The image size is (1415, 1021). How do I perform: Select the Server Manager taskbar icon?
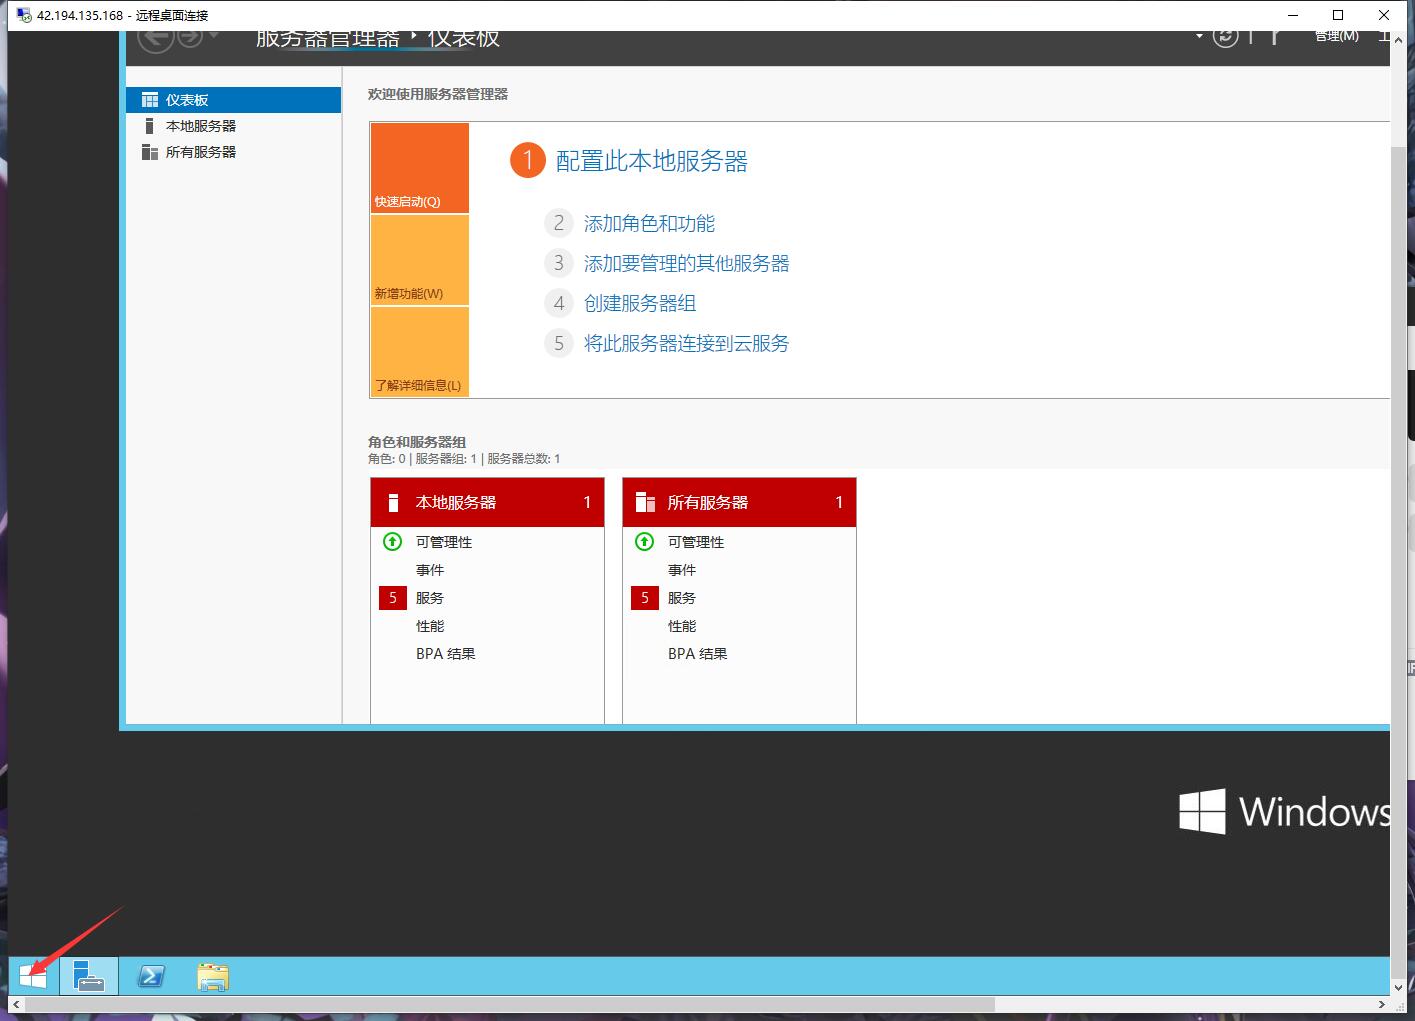pos(88,975)
